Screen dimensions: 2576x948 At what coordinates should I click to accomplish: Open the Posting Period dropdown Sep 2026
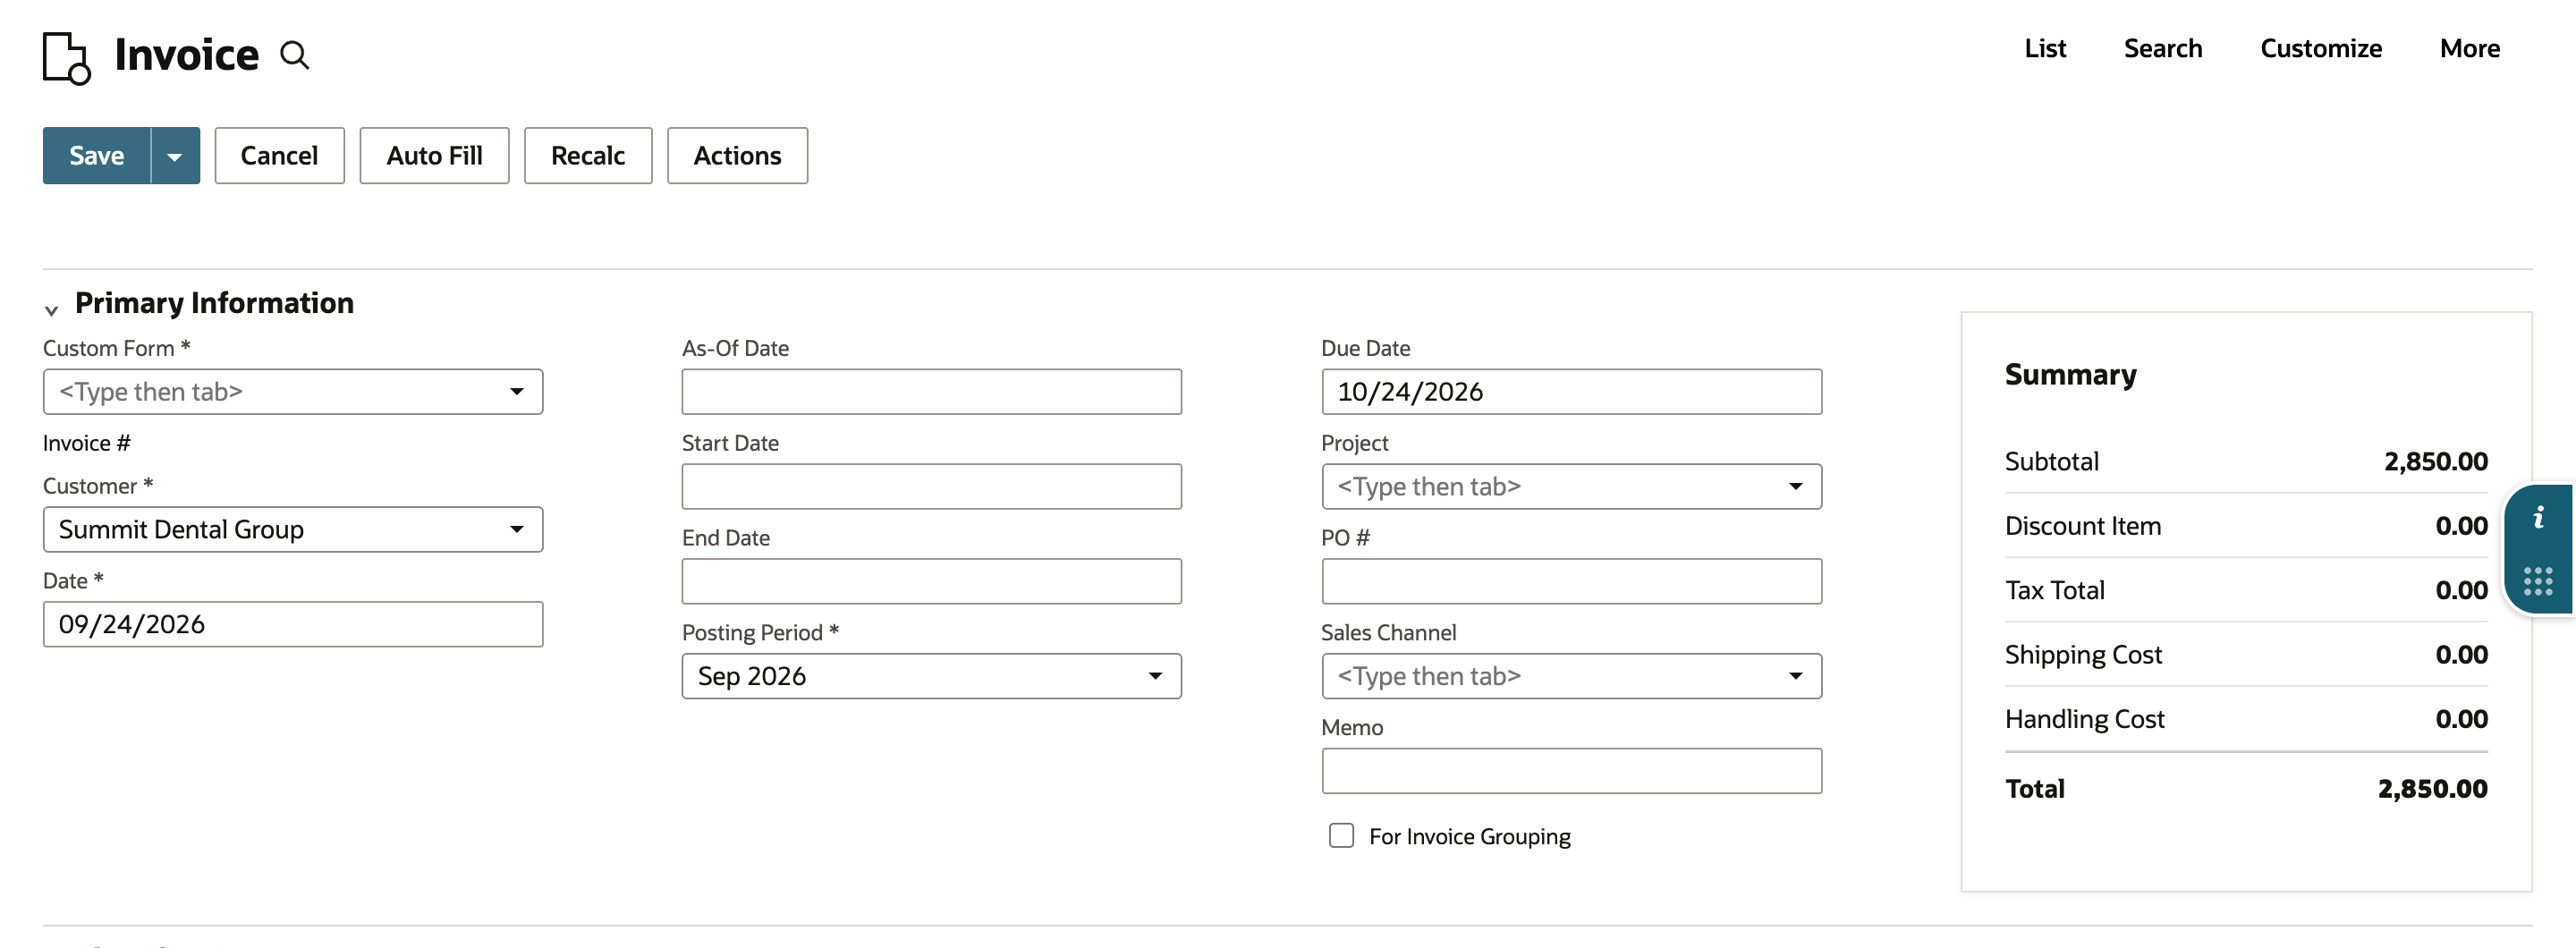pos(931,676)
